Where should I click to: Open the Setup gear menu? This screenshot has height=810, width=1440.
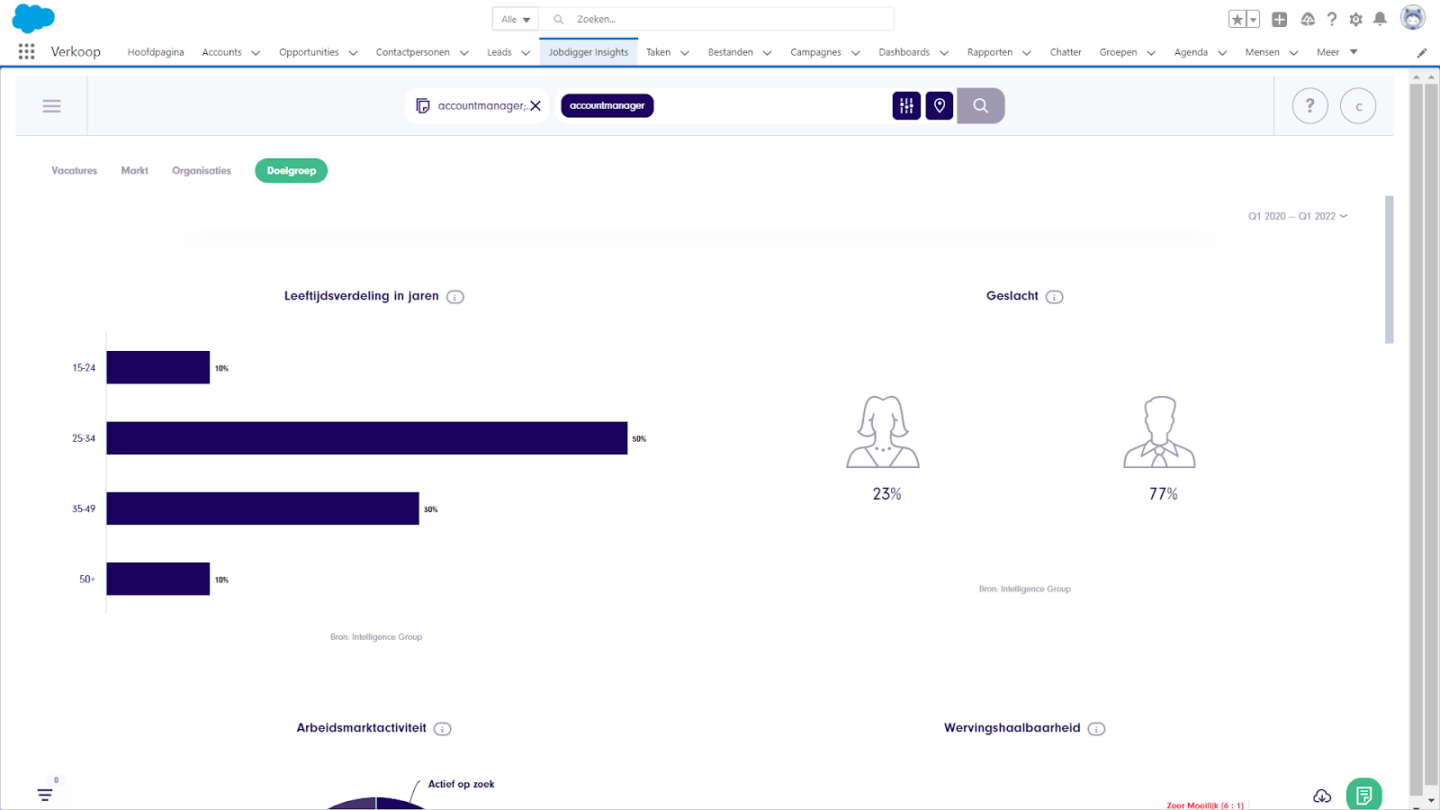[x=1356, y=19]
